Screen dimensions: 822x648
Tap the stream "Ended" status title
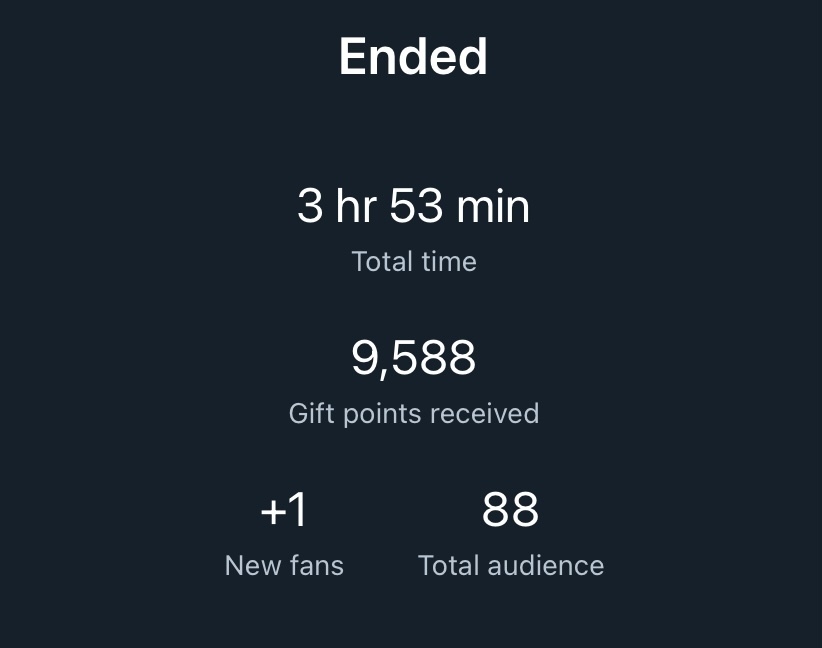point(413,57)
